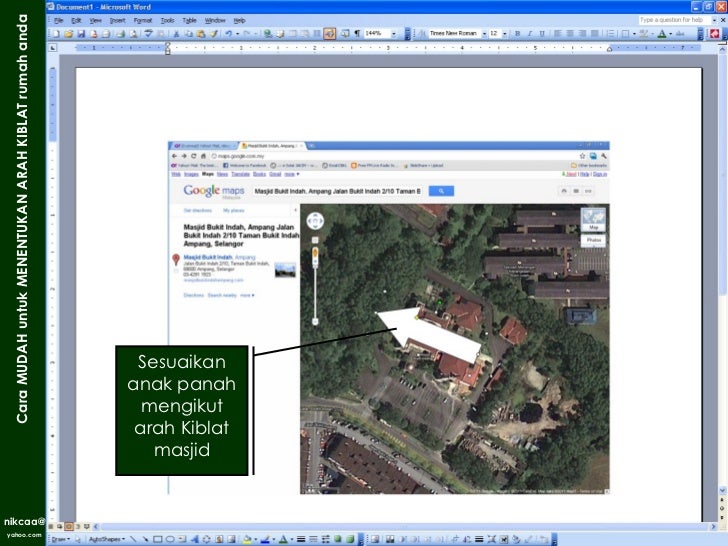Click the Font Color A swatch
Viewport: 728px width, 546px height.
662,33
